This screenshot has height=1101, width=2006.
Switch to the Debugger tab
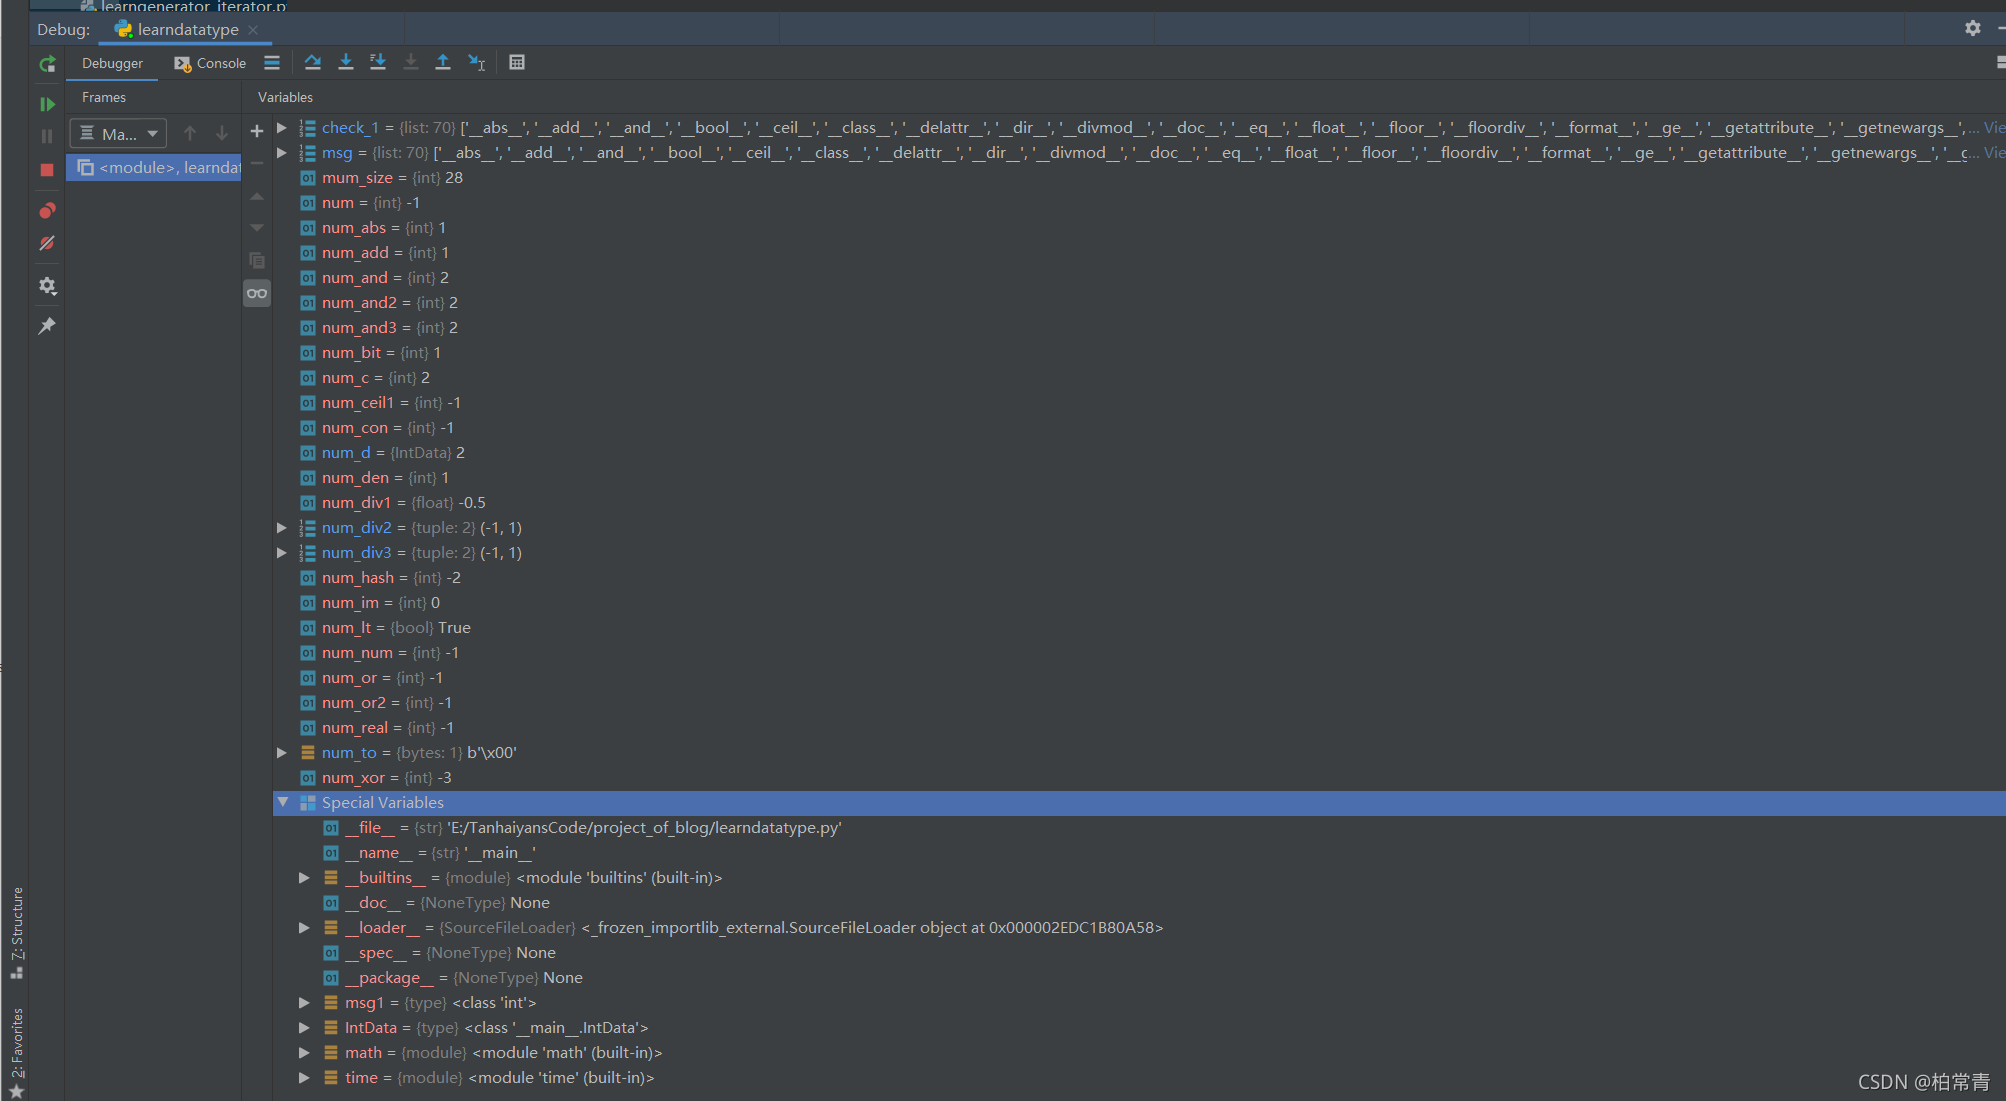point(112,63)
